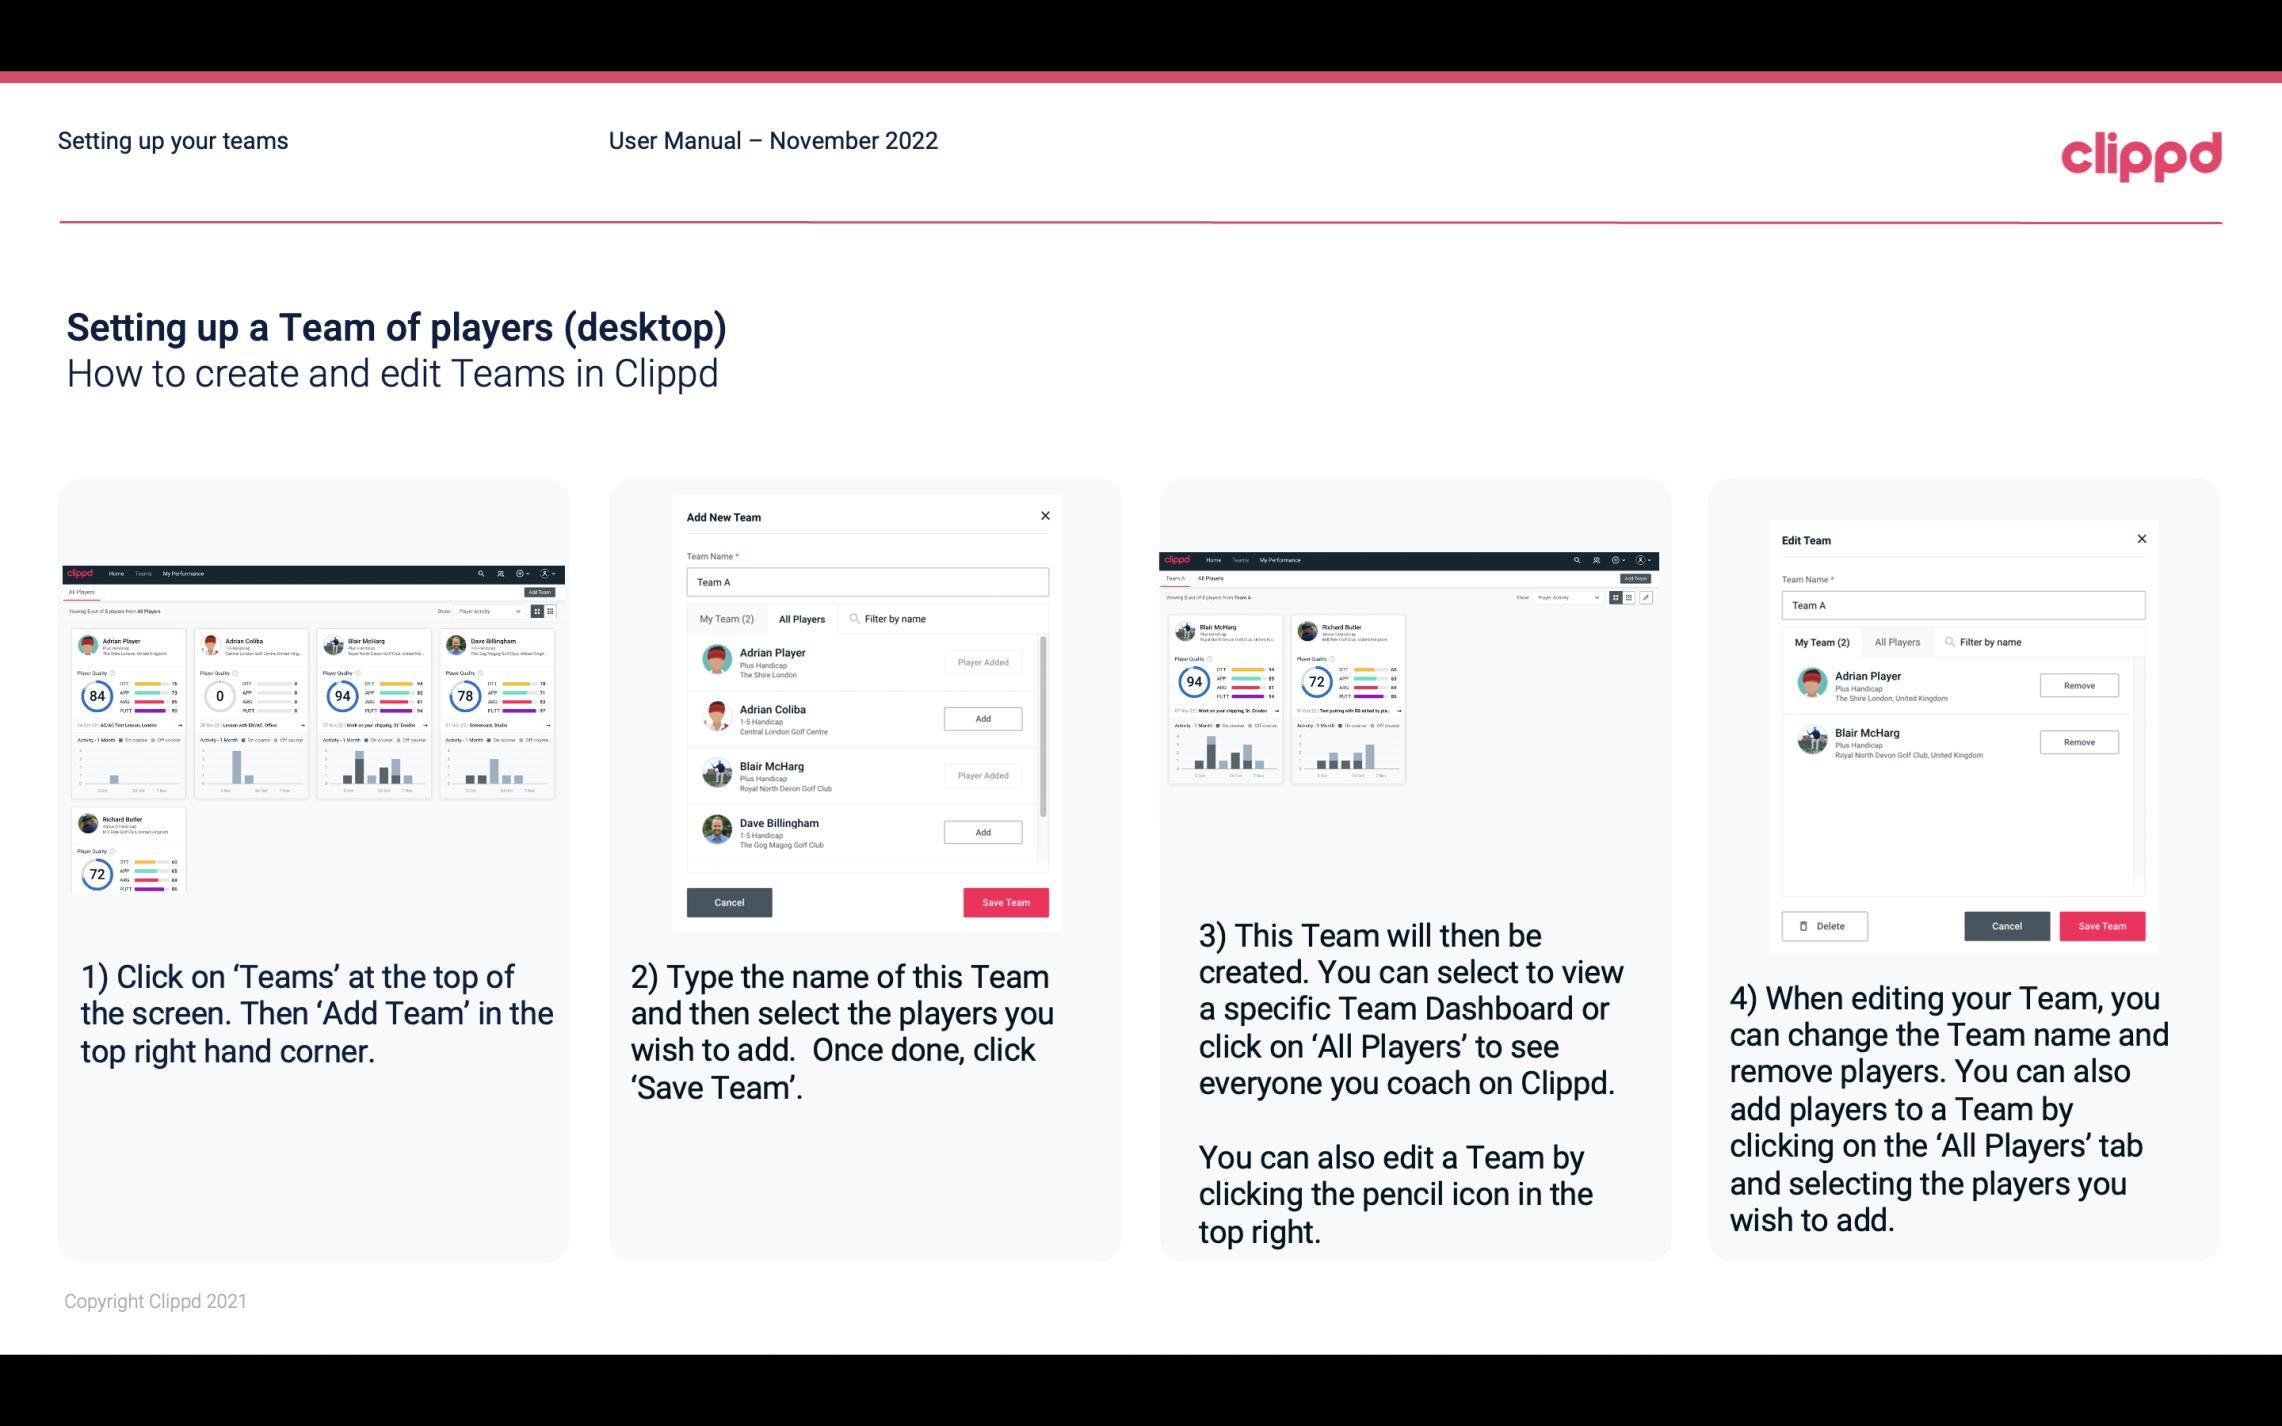Click the close X on Edit Team dialog
This screenshot has width=2282, height=1426.
coord(2141,540)
